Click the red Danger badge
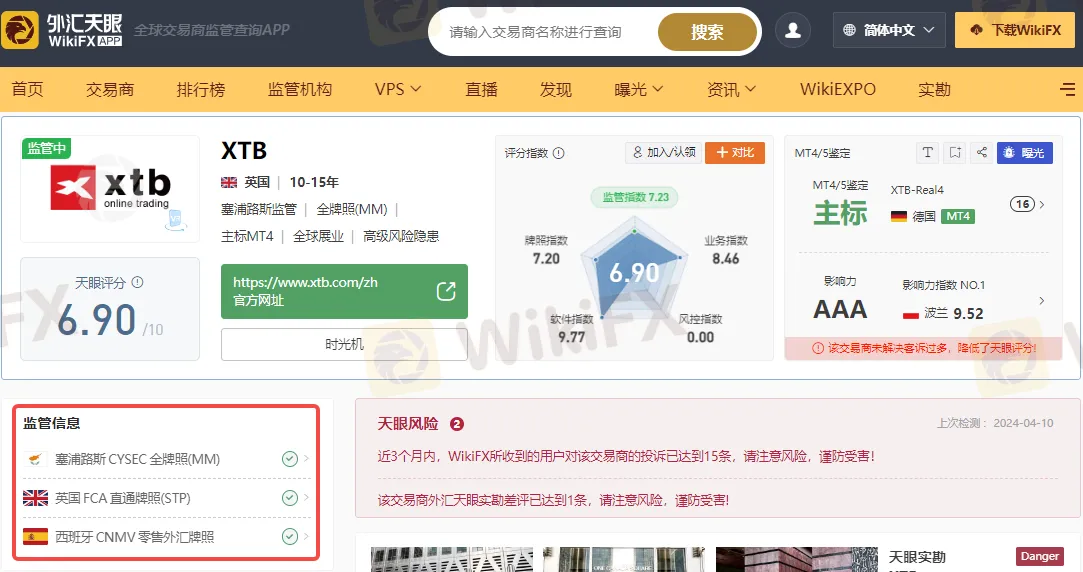 (x=1039, y=556)
